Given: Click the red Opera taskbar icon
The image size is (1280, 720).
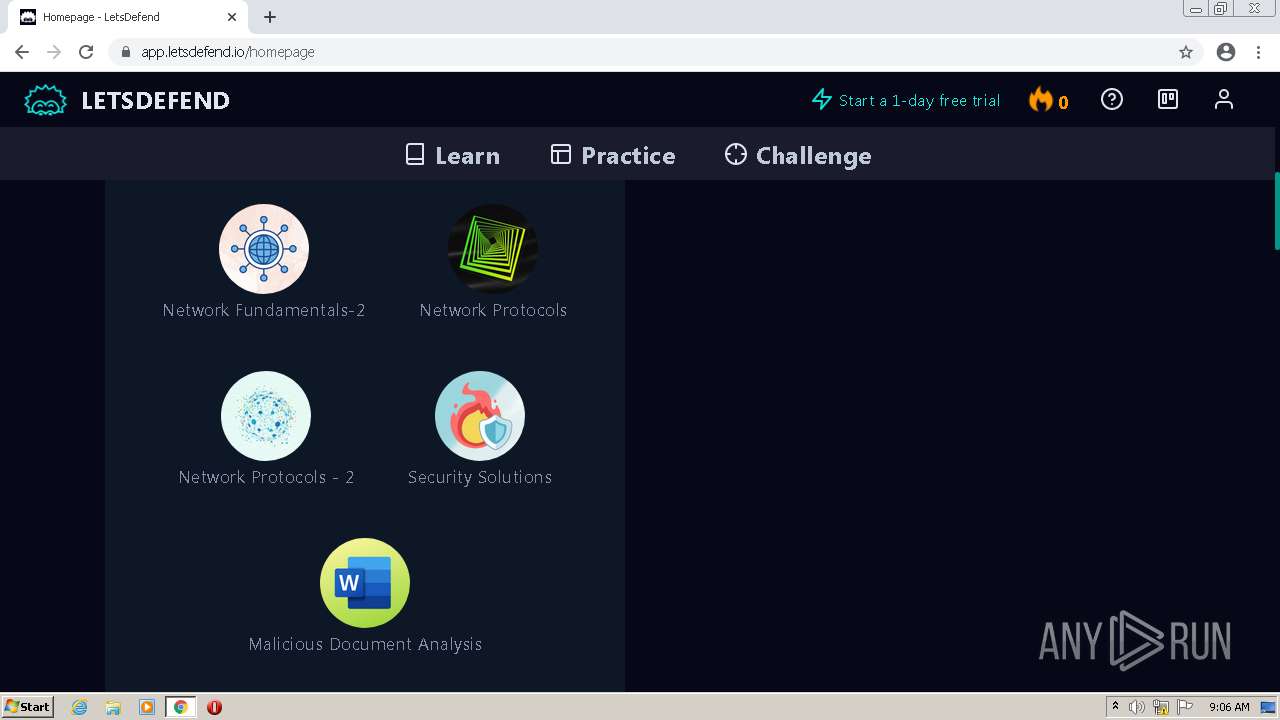Looking at the screenshot, I should coord(214,707).
